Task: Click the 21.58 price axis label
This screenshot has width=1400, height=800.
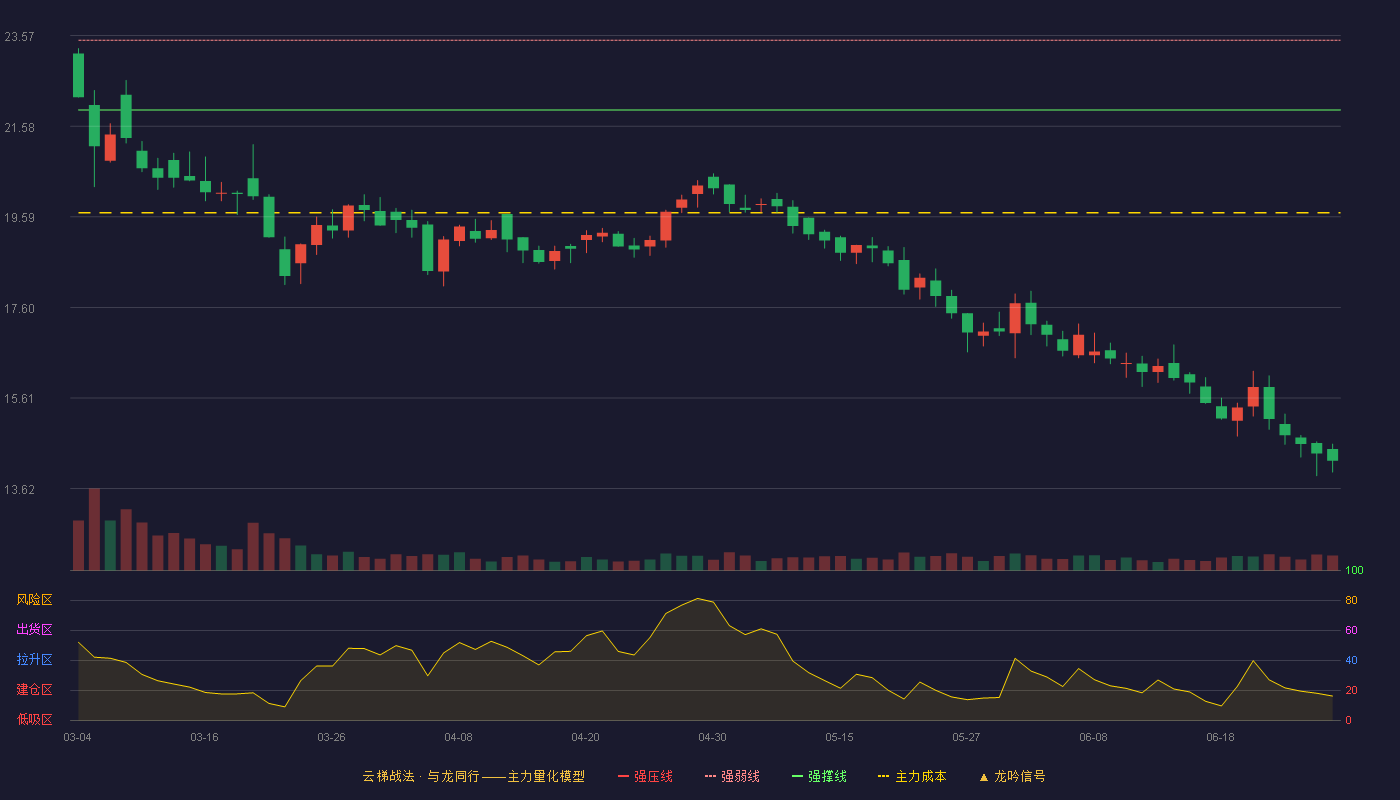Action: (x=19, y=128)
